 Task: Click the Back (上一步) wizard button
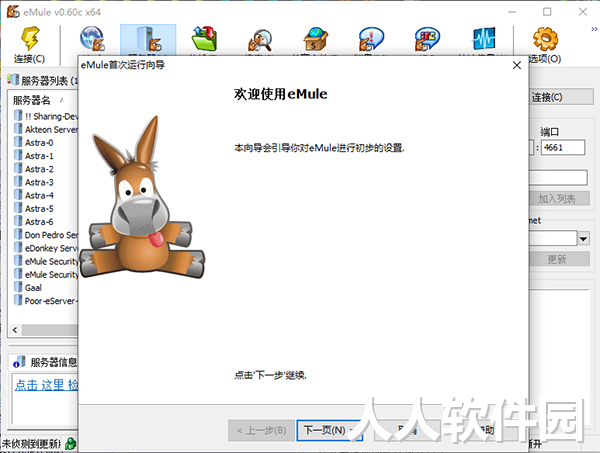click(262, 430)
